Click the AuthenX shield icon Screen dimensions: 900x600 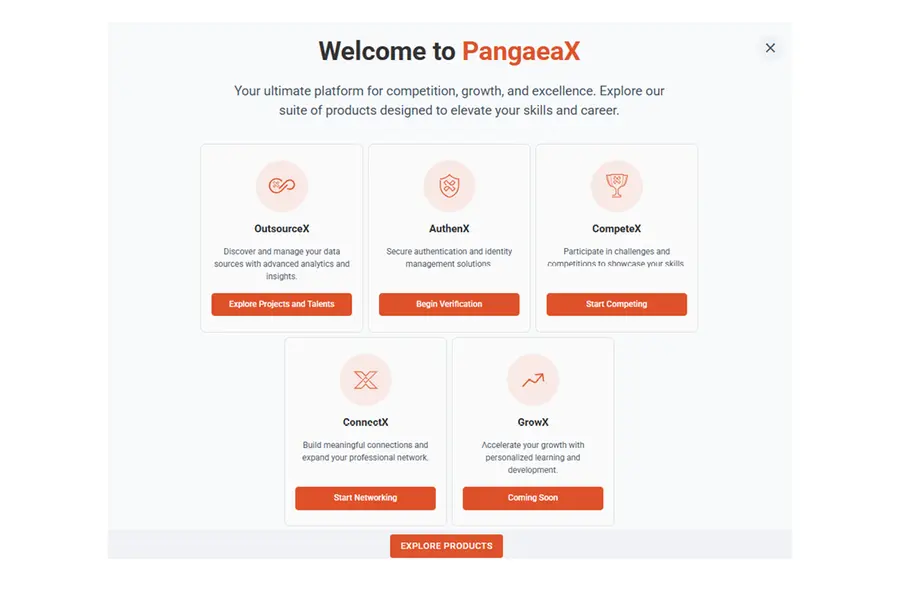coord(449,186)
